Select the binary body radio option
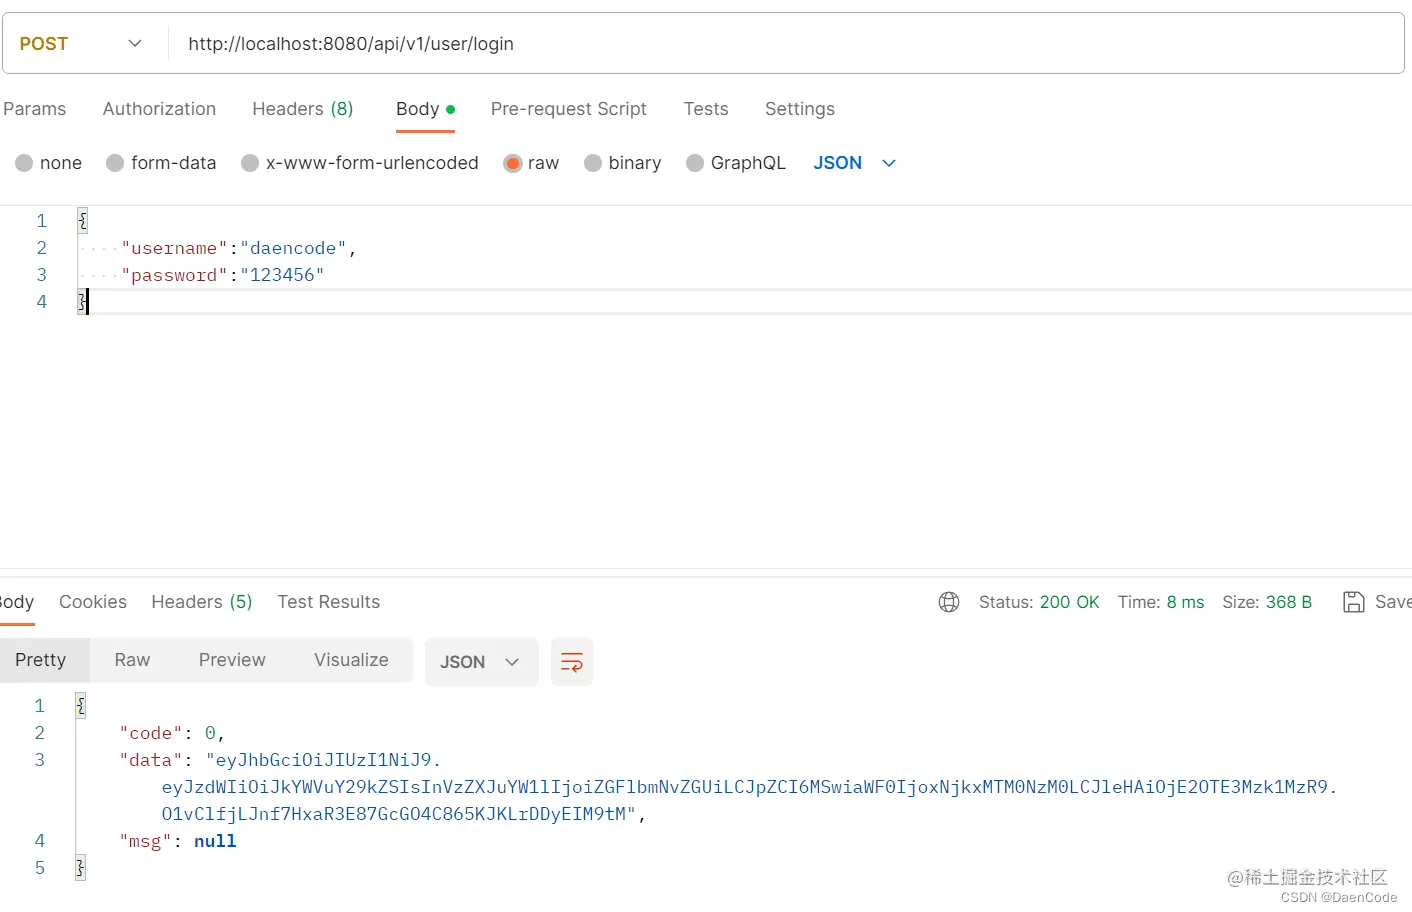The width and height of the screenshot is (1412, 912). pos(593,163)
